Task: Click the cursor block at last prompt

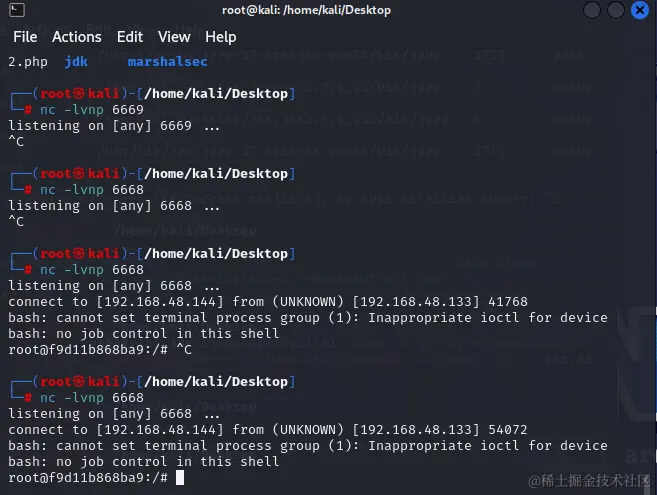Action: tap(180, 477)
